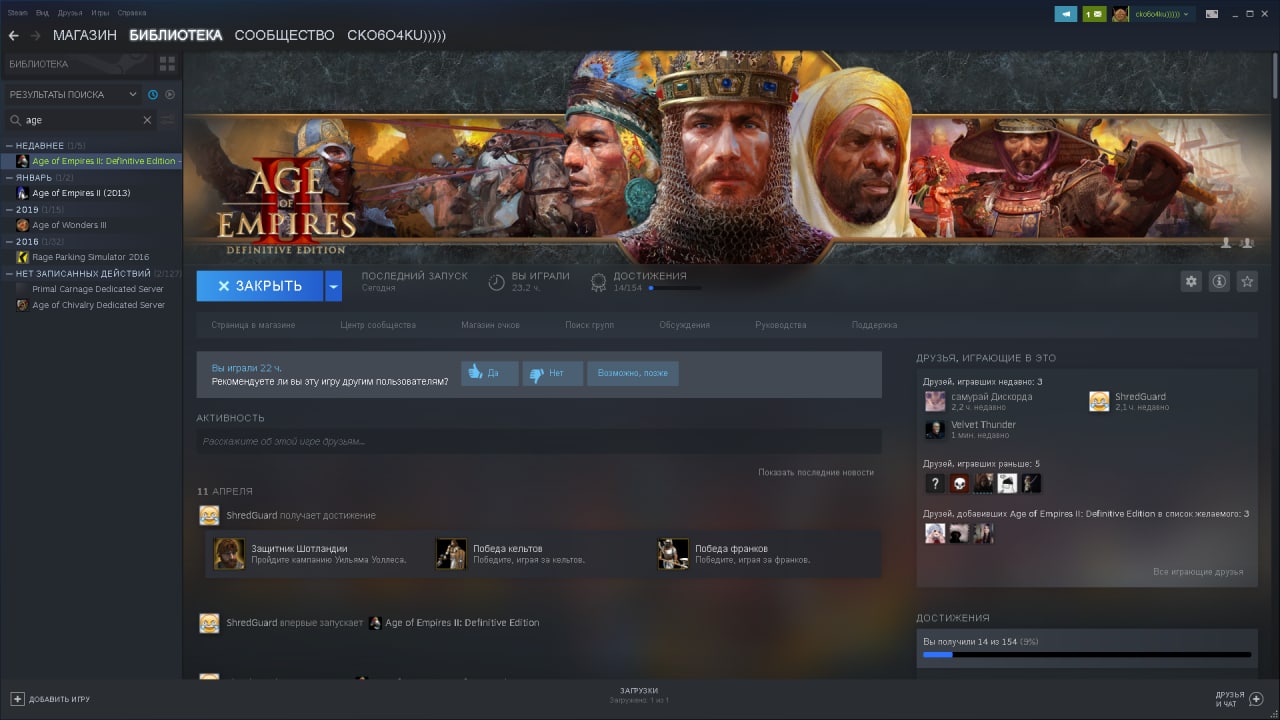Click the thumbs down Нет button
This screenshot has width=1280, height=720.
click(553, 374)
